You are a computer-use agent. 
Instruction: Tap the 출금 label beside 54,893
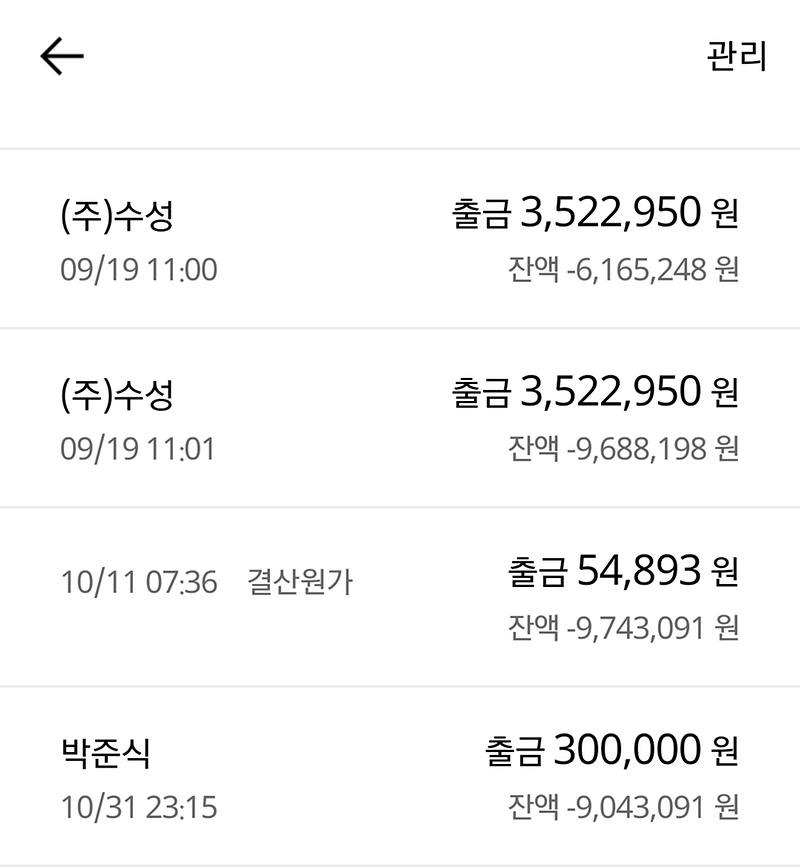(537, 572)
